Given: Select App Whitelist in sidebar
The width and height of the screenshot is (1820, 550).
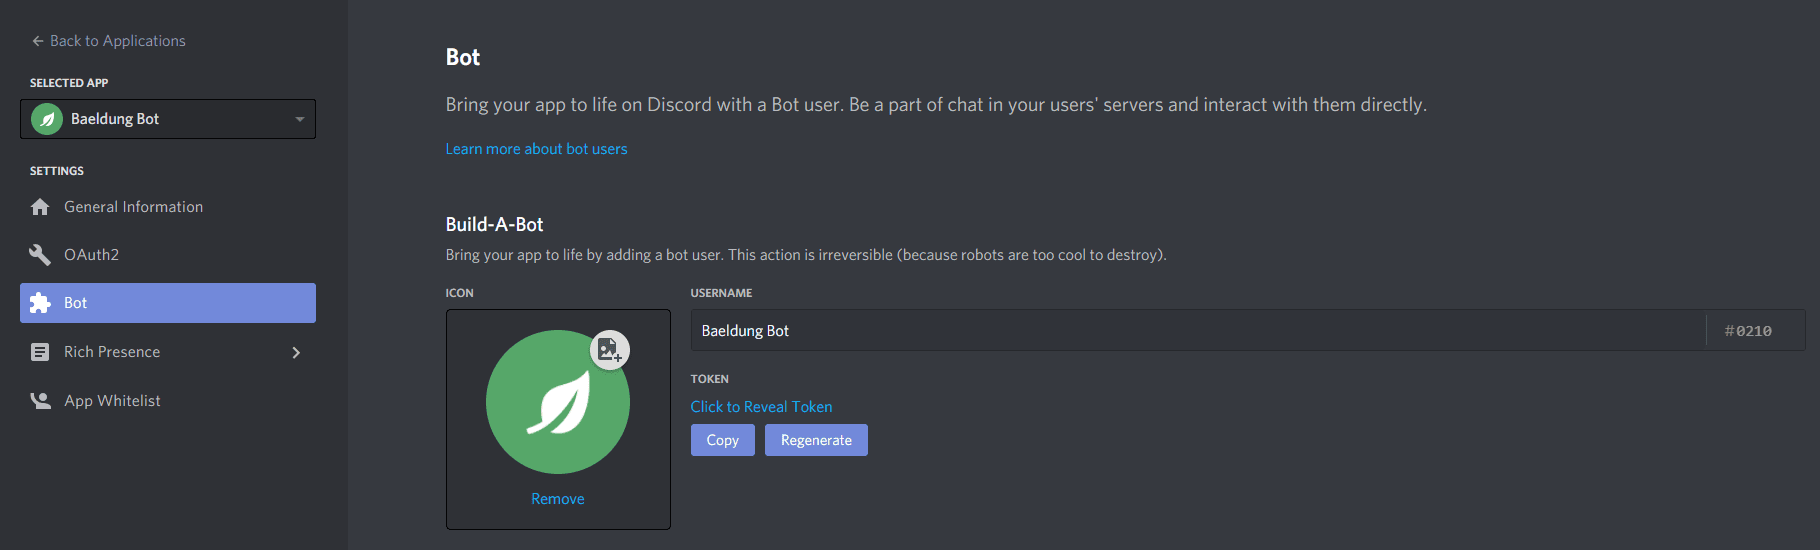Looking at the screenshot, I should (x=112, y=401).
